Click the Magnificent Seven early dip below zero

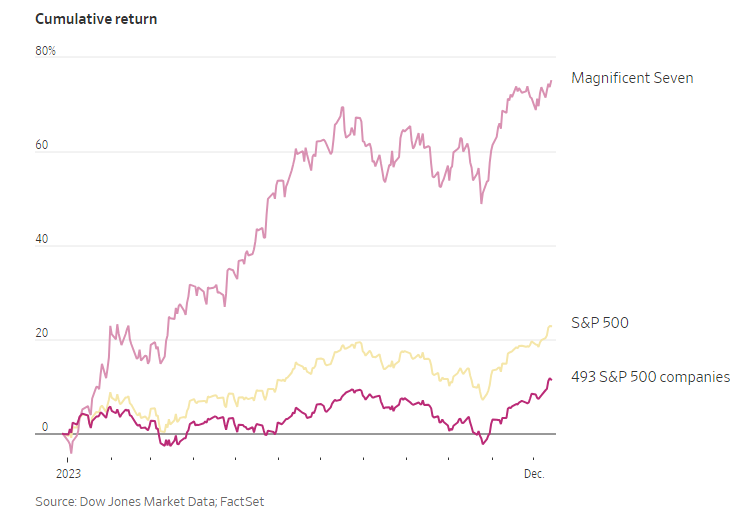pyautogui.click(x=71, y=452)
